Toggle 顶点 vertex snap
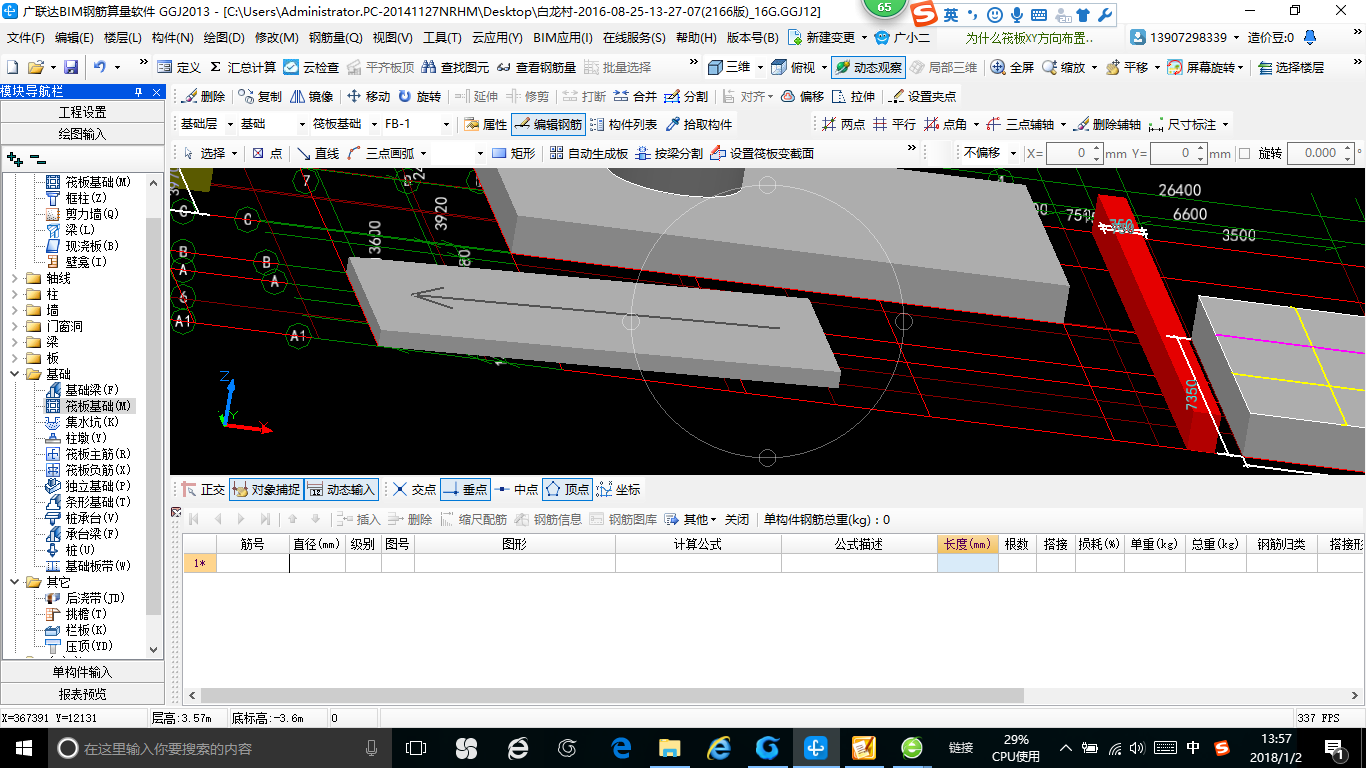 pyautogui.click(x=566, y=489)
